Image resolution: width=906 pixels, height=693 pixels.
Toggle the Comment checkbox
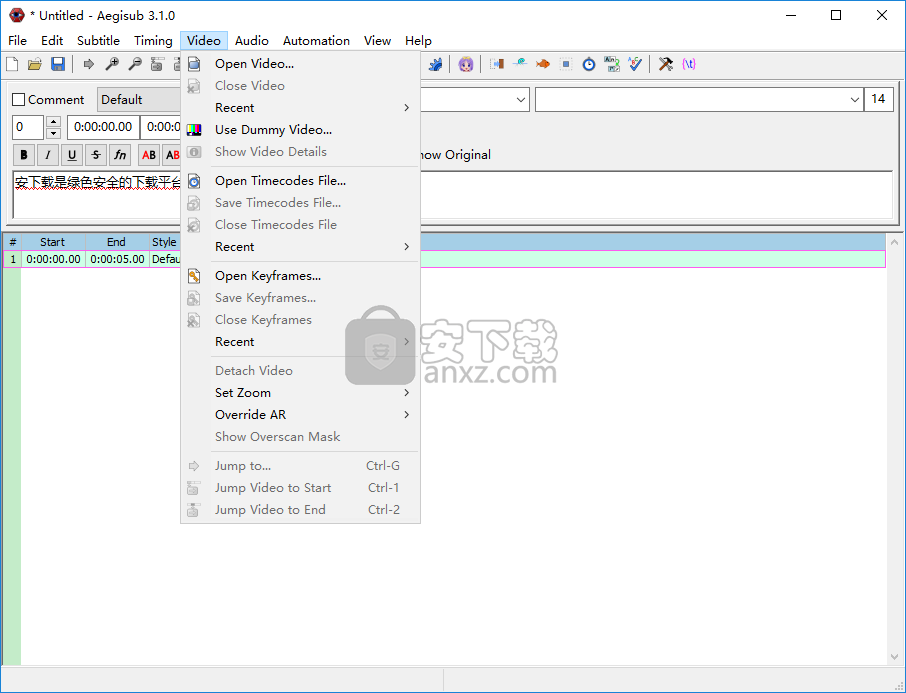click(18, 100)
